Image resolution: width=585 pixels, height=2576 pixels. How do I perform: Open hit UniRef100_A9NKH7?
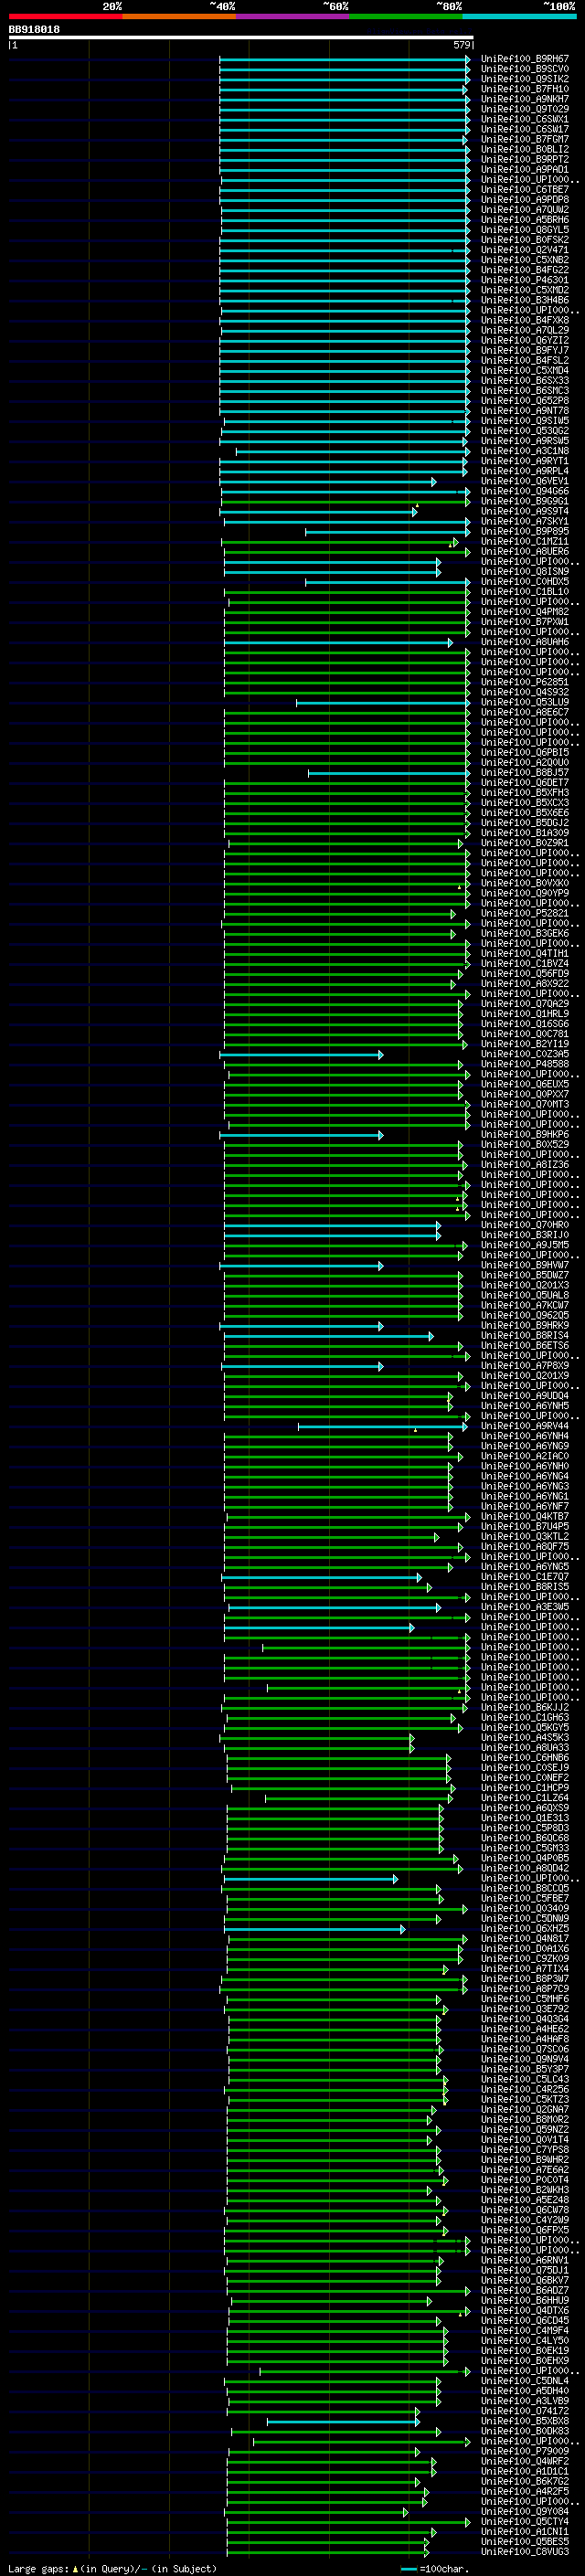click(x=525, y=99)
